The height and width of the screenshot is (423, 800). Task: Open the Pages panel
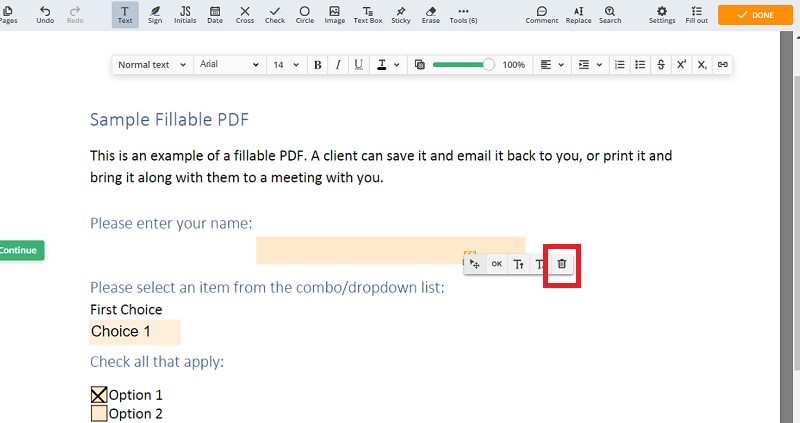pos(7,15)
